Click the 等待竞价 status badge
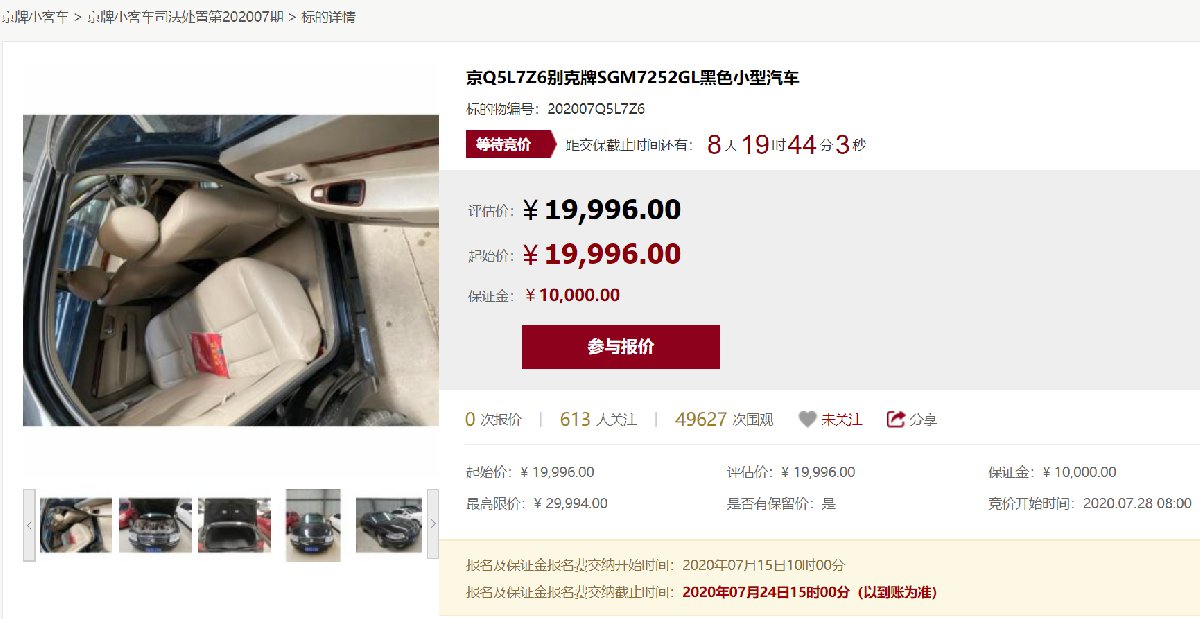Image resolution: width=1200 pixels, height=619 pixels. click(510, 144)
